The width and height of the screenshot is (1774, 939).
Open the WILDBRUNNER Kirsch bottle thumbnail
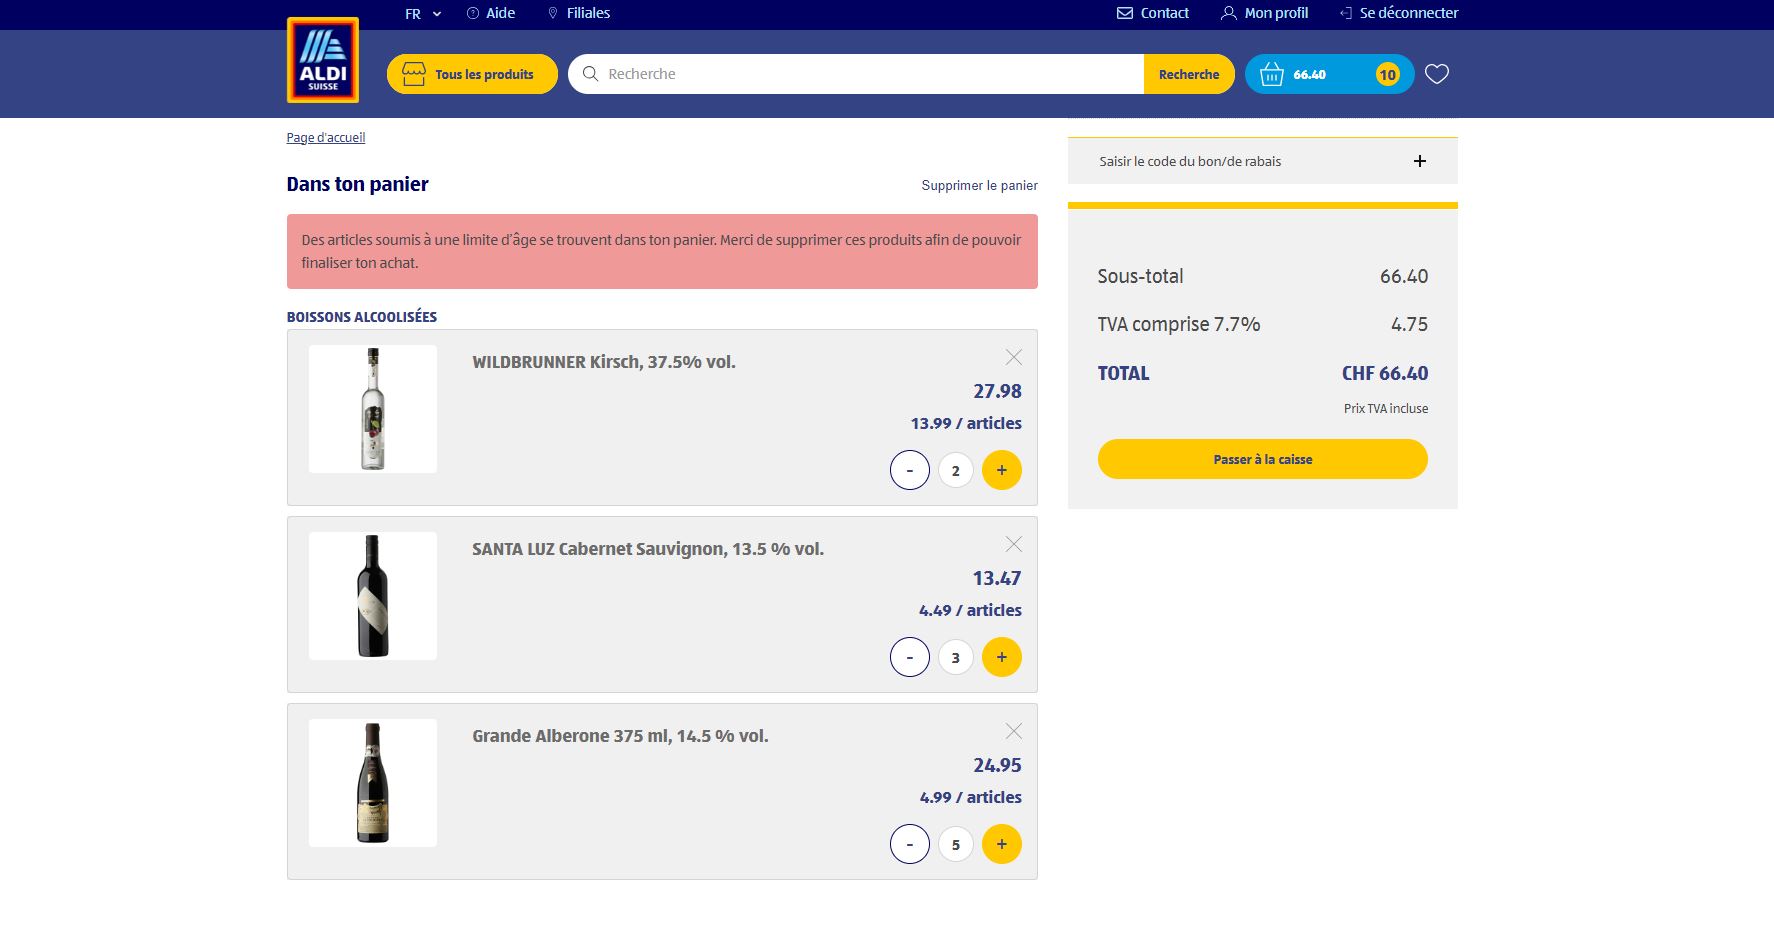coord(373,409)
